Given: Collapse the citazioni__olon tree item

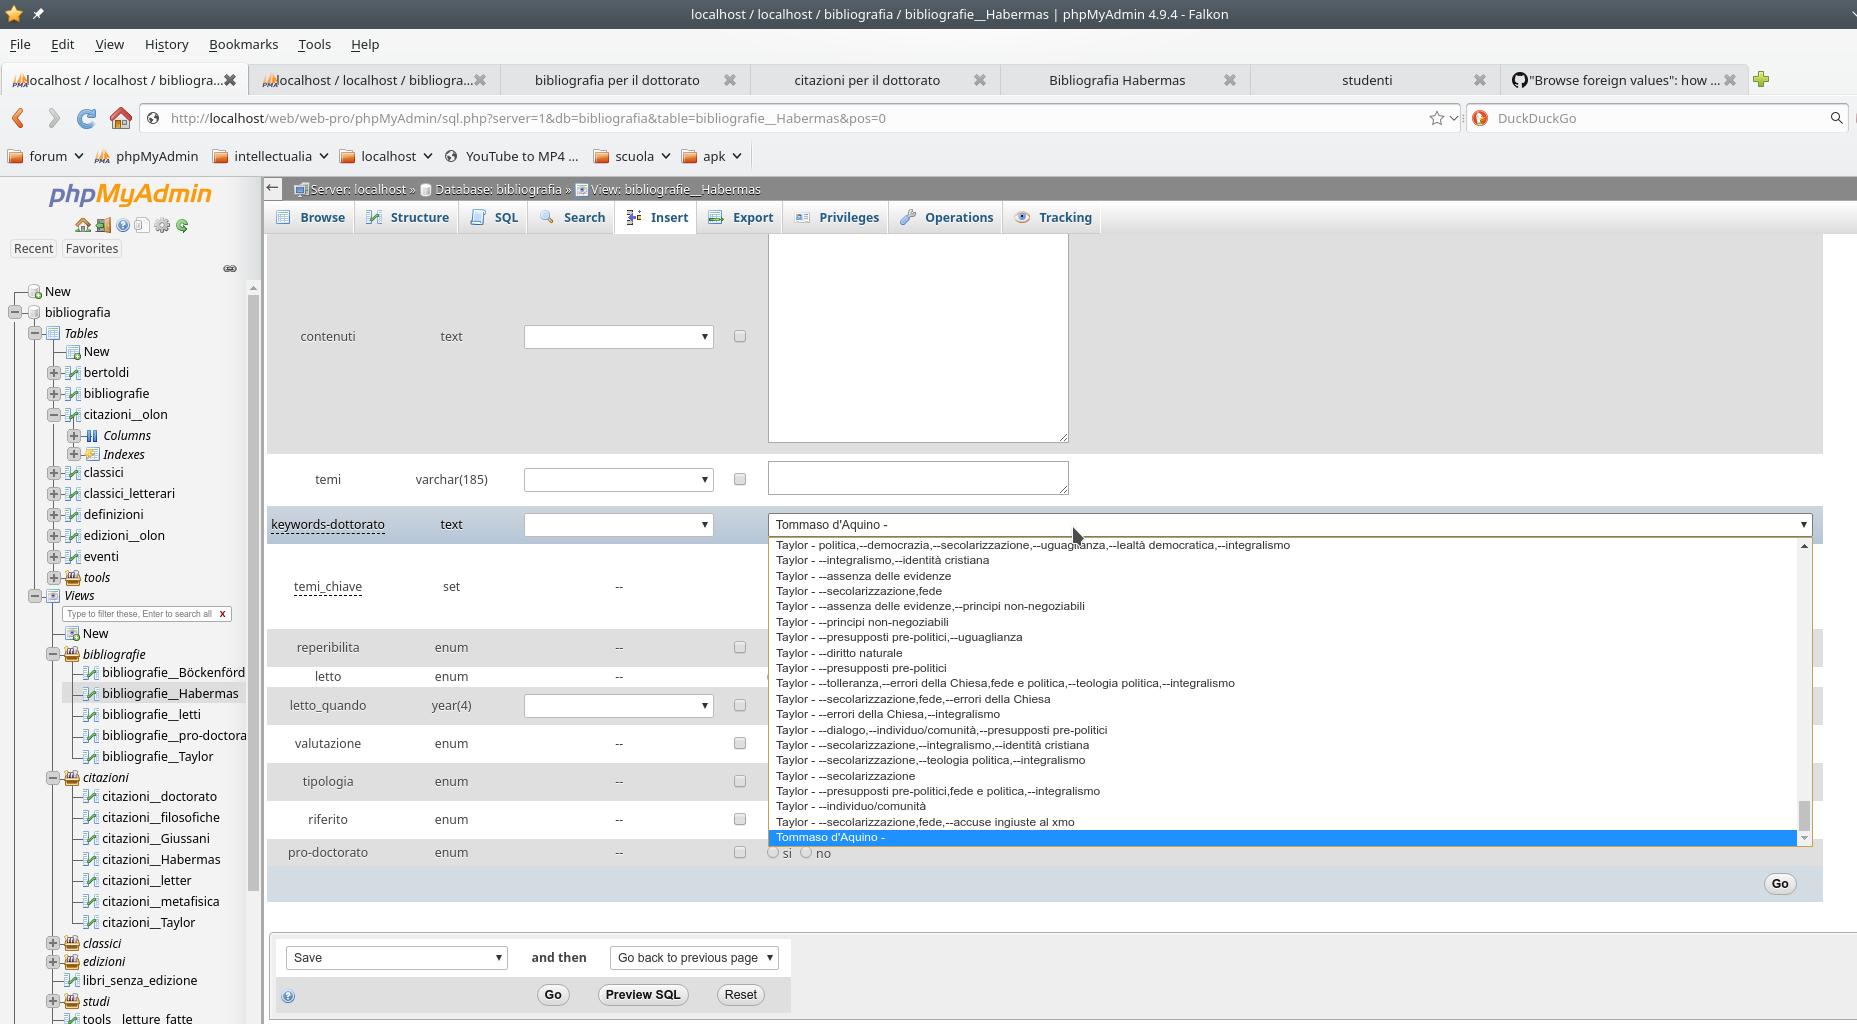Looking at the screenshot, I should (56, 414).
